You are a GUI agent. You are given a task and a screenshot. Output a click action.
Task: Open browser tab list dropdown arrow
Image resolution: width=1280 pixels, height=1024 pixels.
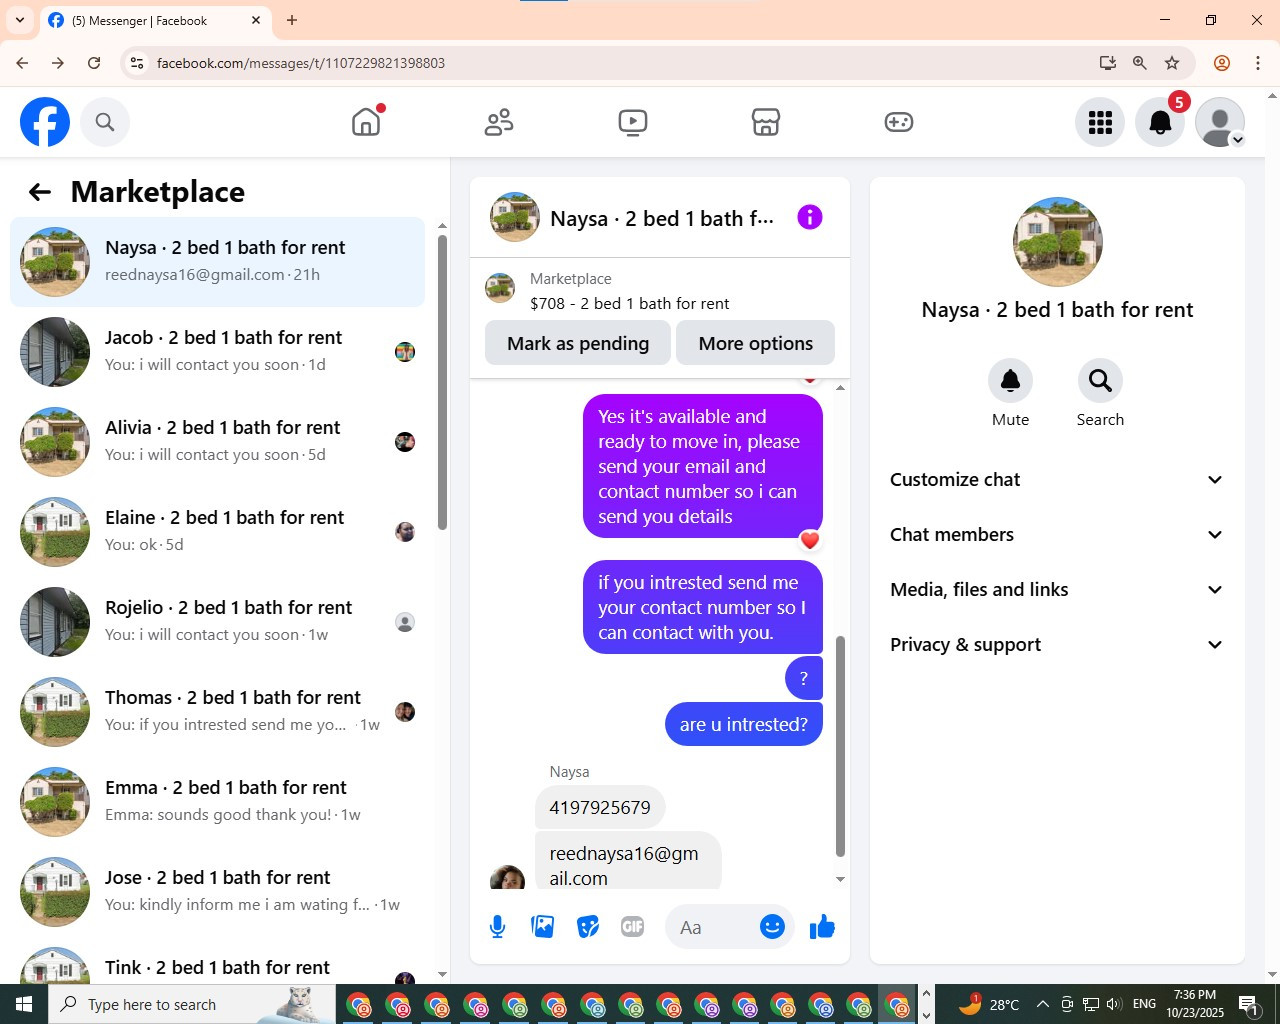pos(20,20)
